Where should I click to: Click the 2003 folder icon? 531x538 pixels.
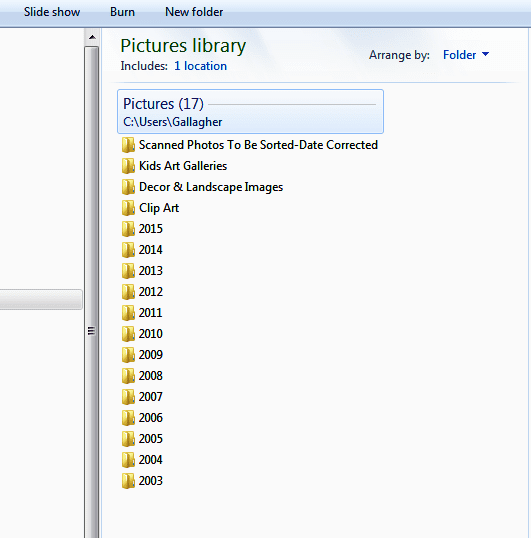pos(128,481)
